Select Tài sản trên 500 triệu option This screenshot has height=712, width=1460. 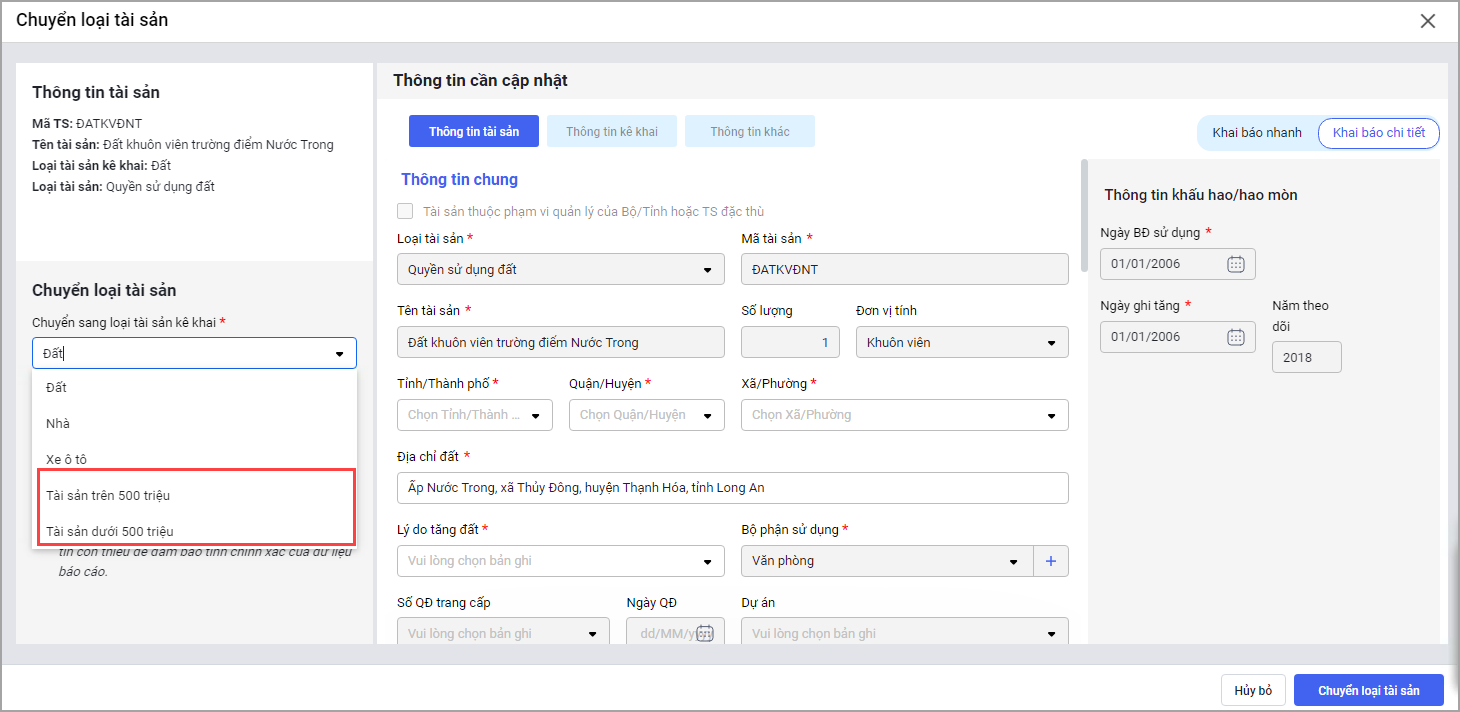101,495
